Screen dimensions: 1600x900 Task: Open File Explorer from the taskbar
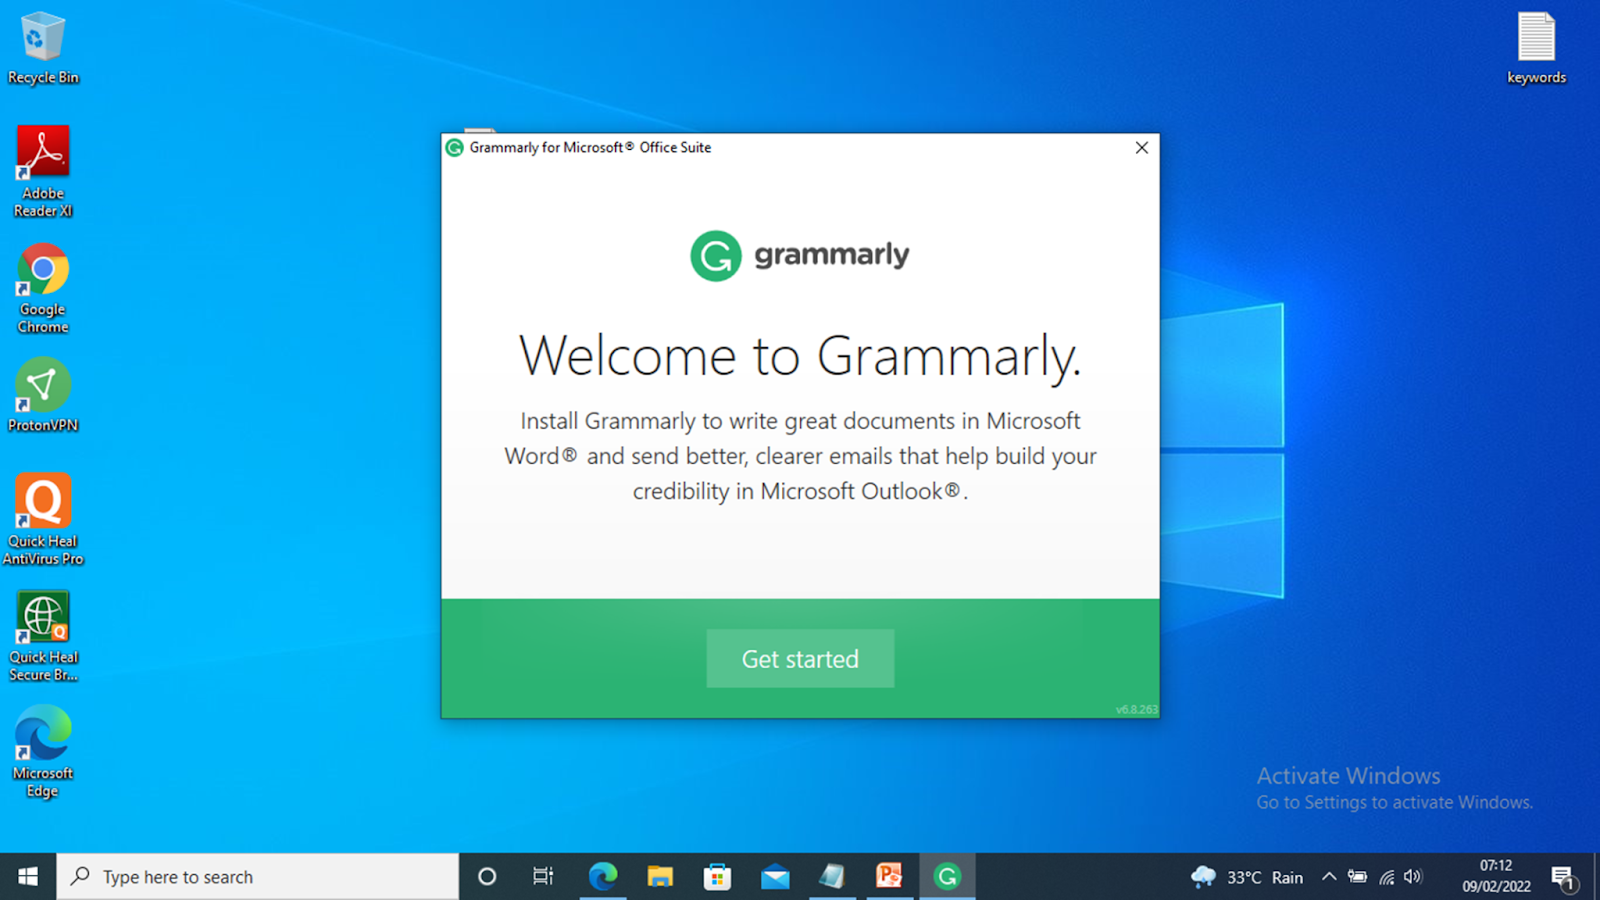click(660, 877)
